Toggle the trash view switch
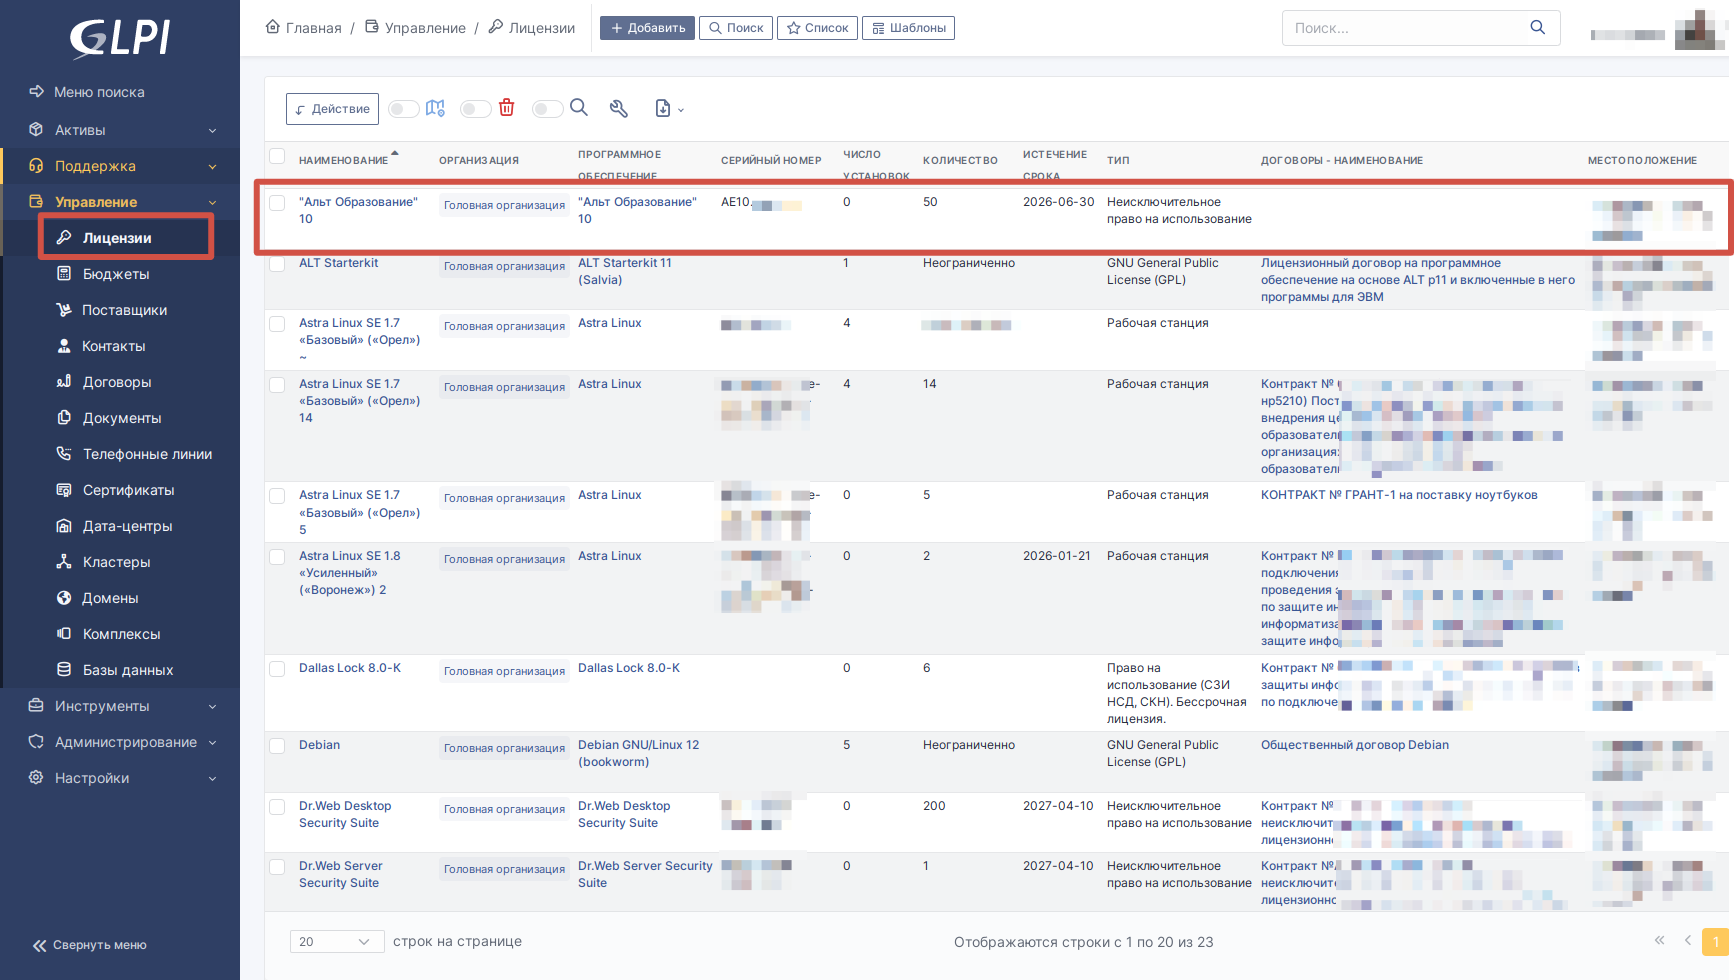This screenshot has height=980, width=1734. pos(476,109)
